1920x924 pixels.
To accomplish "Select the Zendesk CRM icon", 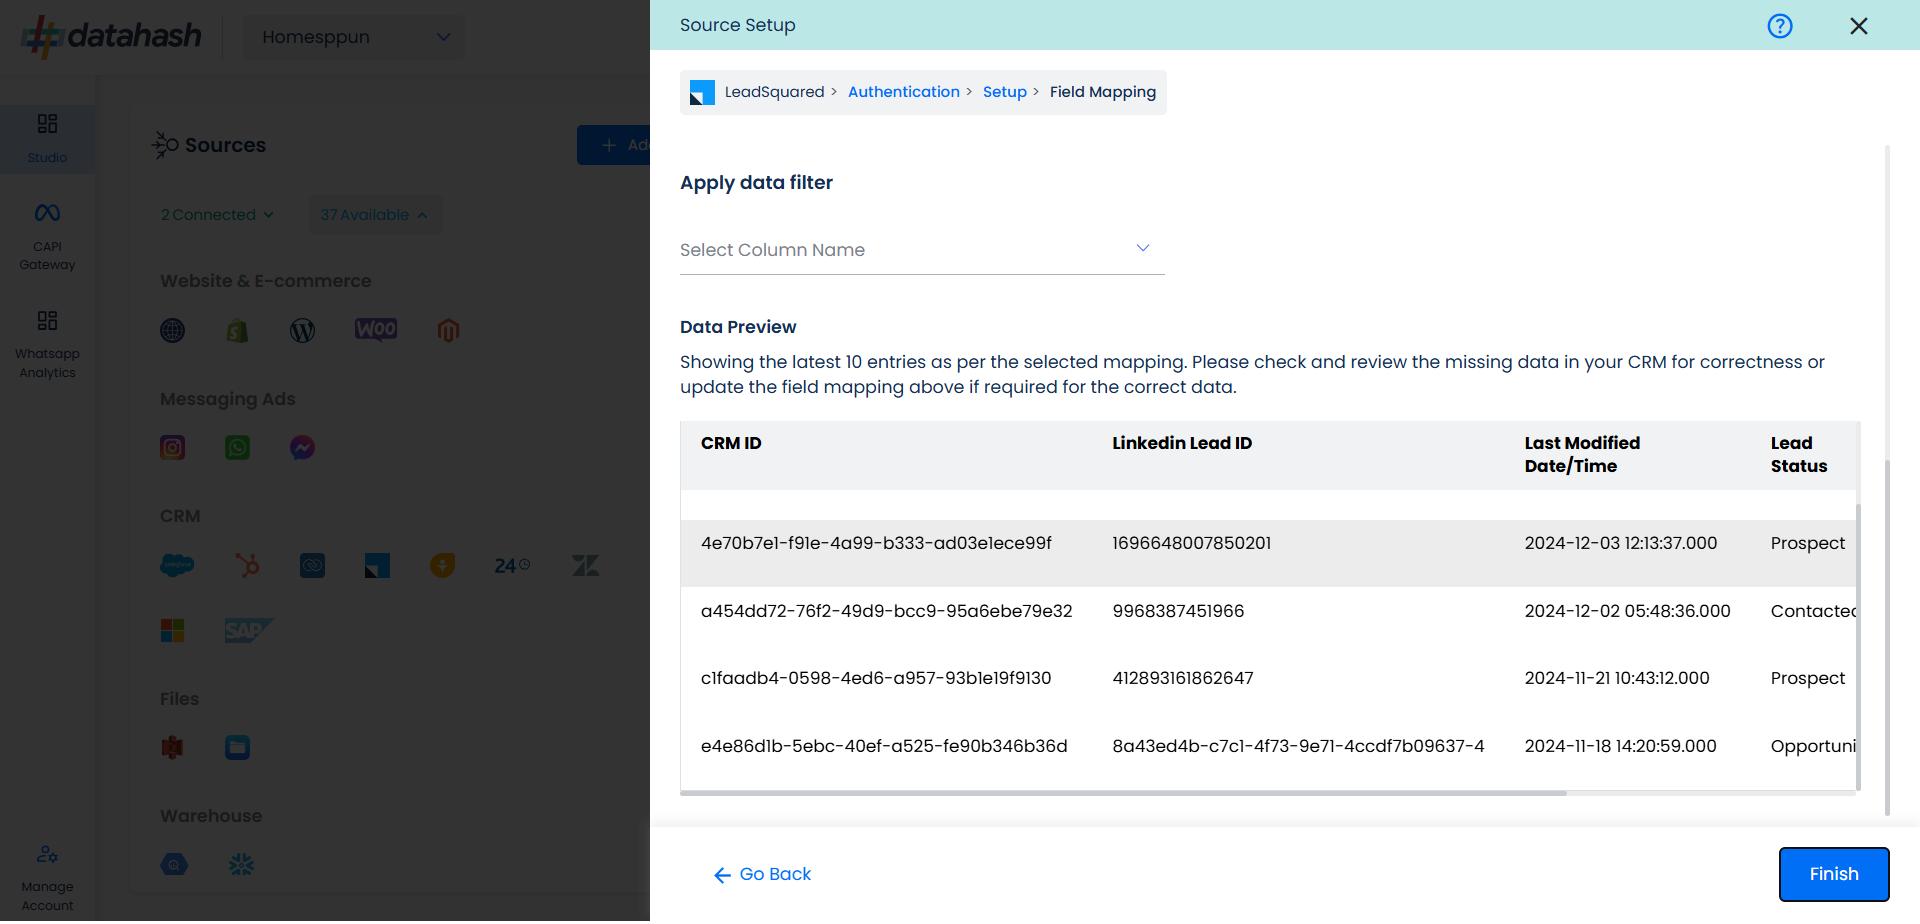I will pyautogui.click(x=585, y=566).
